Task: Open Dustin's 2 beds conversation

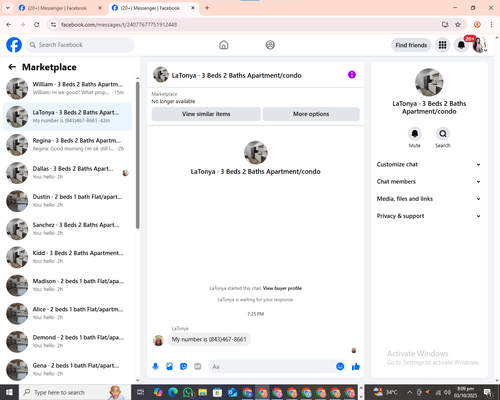Action: click(x=68, y=201)
